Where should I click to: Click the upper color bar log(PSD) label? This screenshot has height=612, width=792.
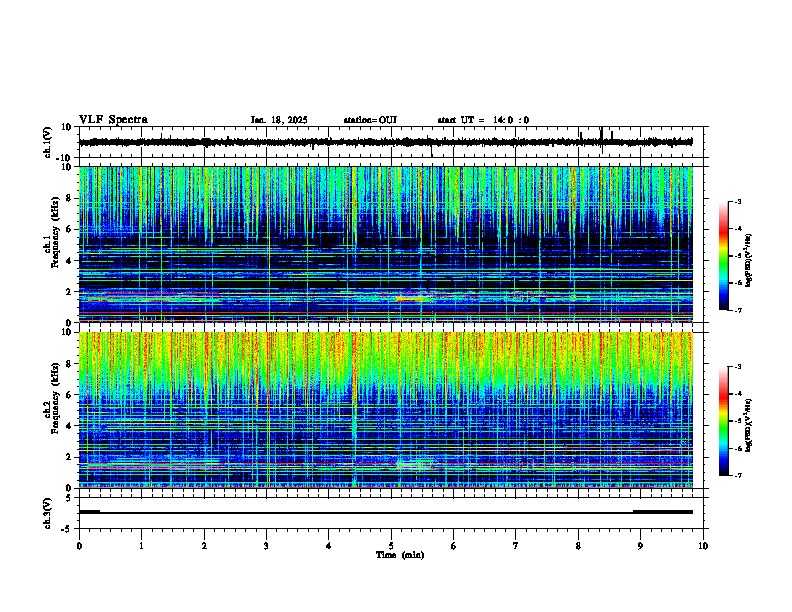749,260
